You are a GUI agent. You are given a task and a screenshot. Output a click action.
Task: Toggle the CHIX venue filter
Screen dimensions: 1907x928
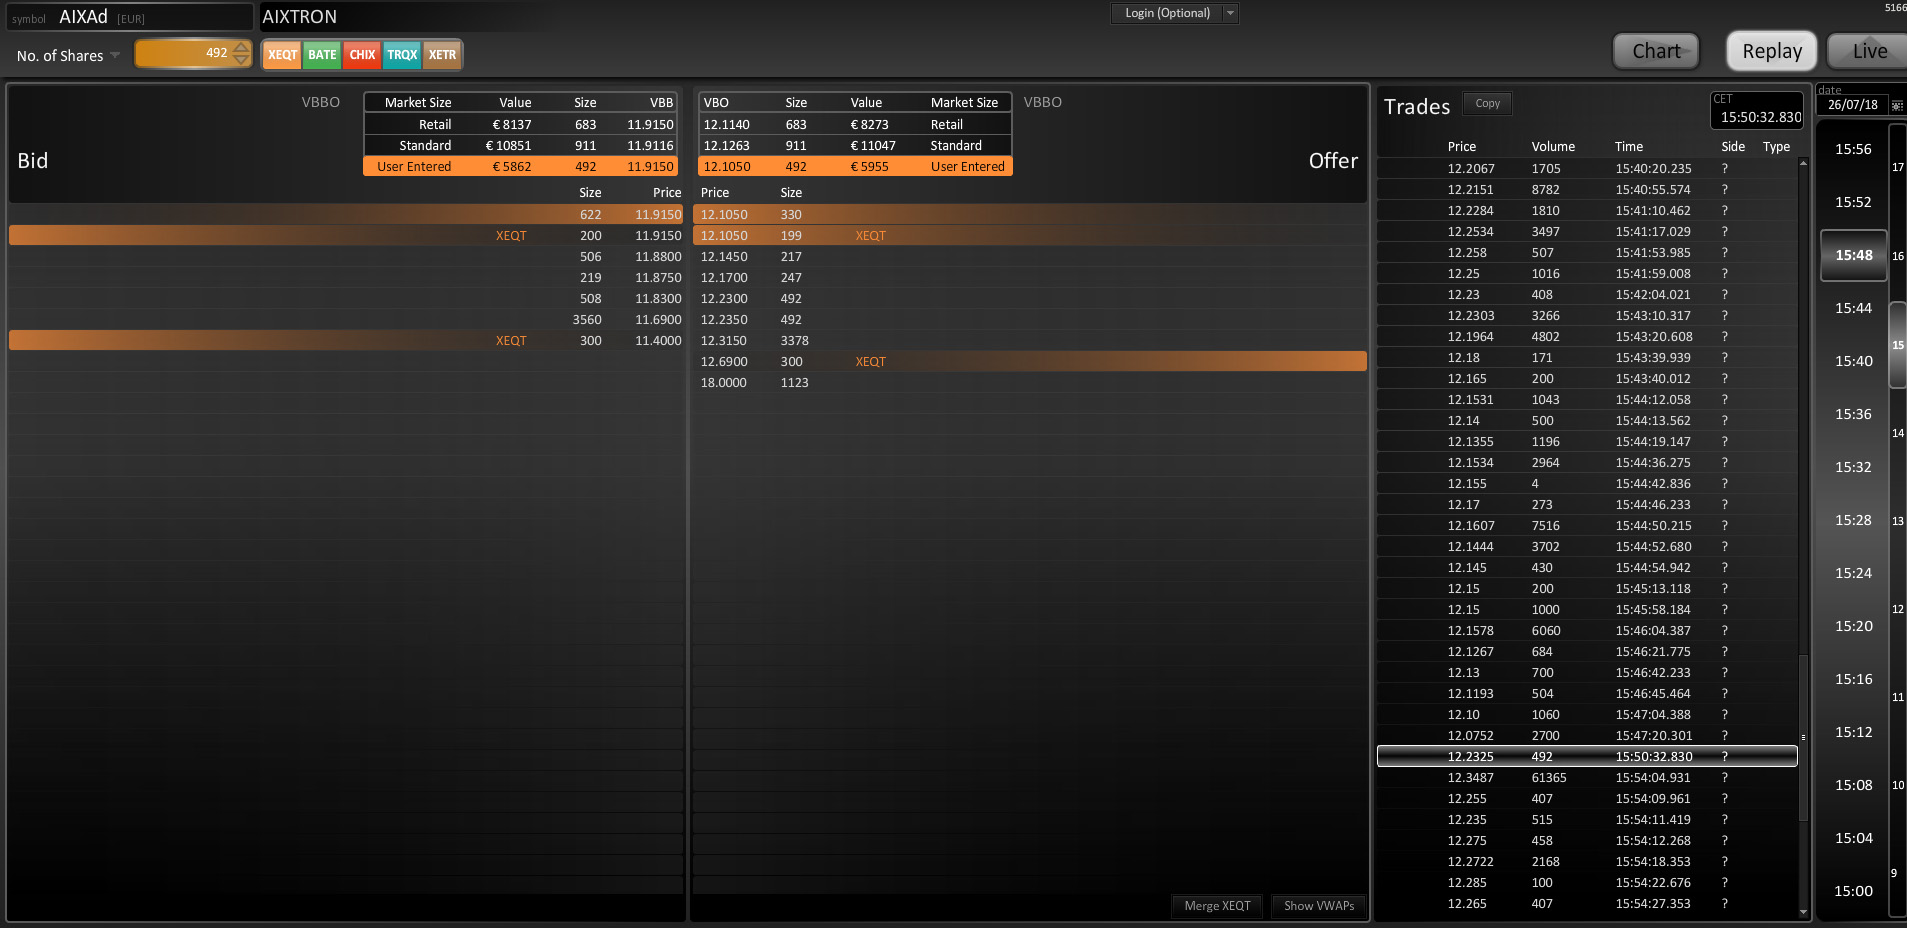pyautogui.click(x=362, y=55)
